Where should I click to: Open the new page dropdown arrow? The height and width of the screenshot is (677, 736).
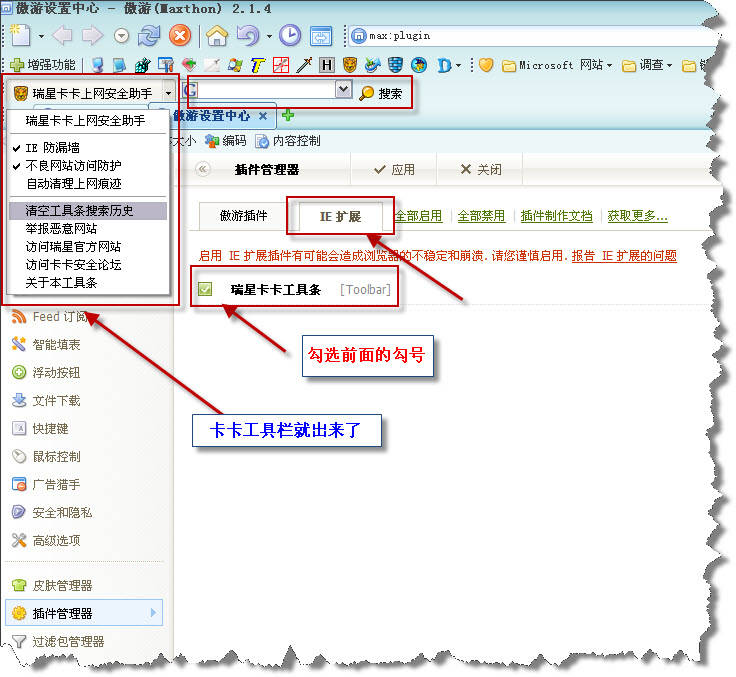(41, 36)
